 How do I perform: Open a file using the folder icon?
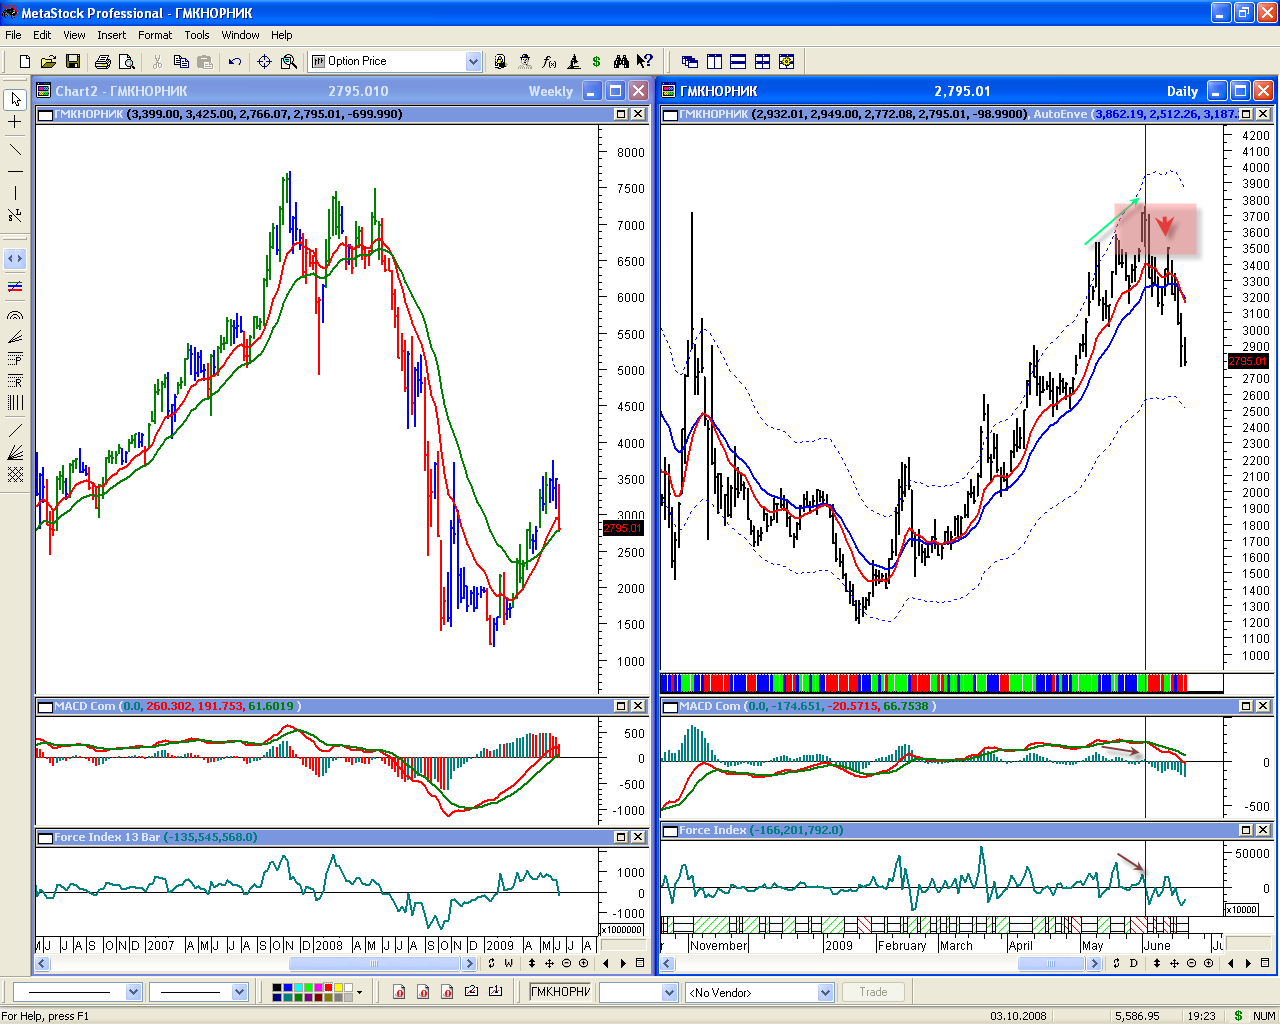tap(48, 61)
